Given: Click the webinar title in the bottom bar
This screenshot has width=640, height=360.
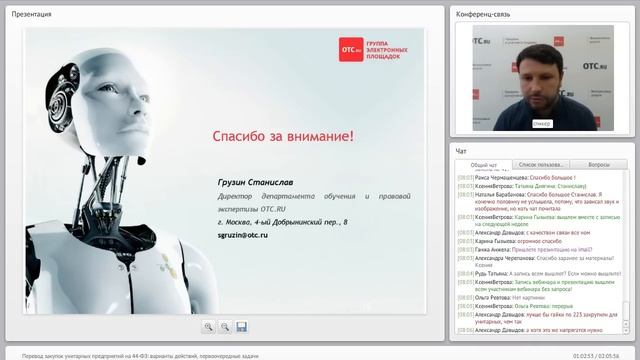Looking at the screenshot, I should pos(140,356).
